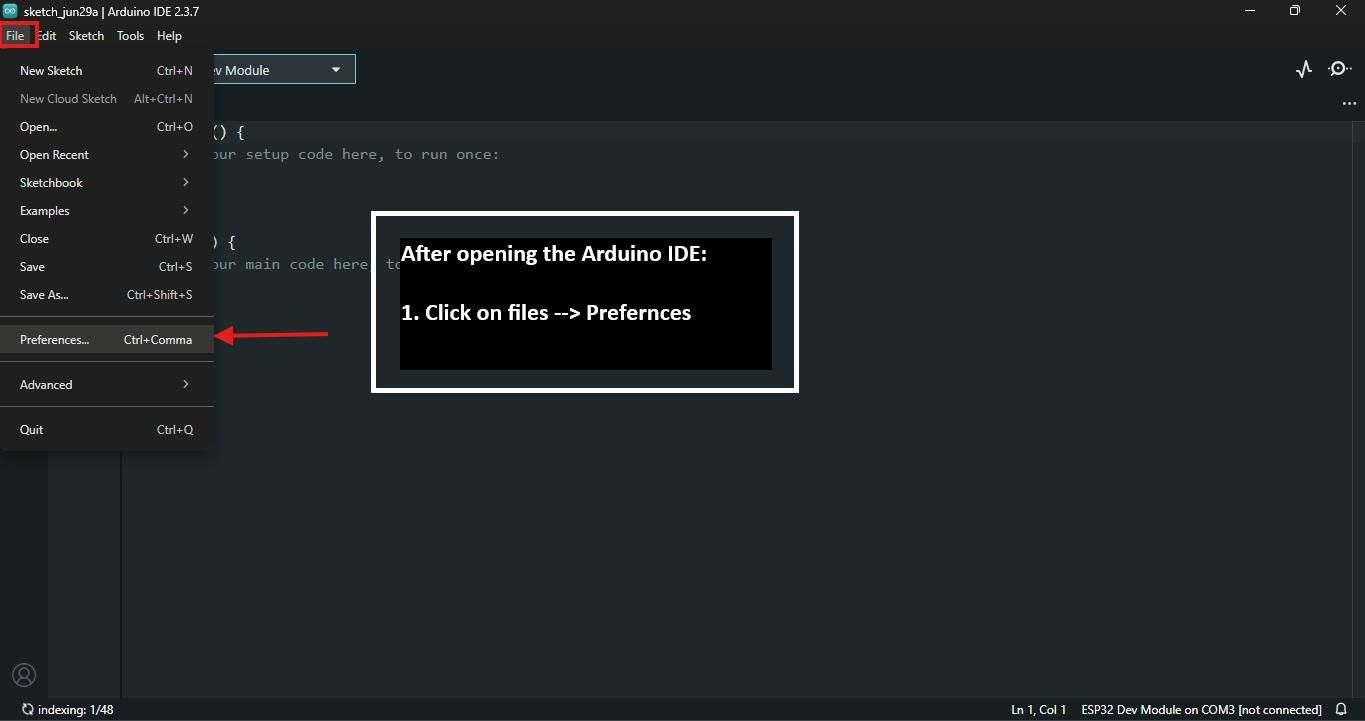Click the three-dots more options icon
Viewport: 1365px width, 721px height.
(x=1349, y=103)
